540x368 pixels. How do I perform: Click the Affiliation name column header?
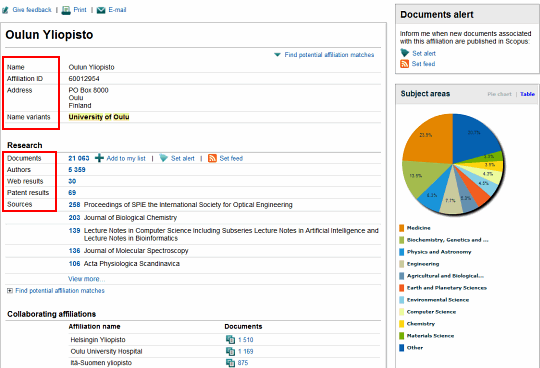(x=94, y=326)
